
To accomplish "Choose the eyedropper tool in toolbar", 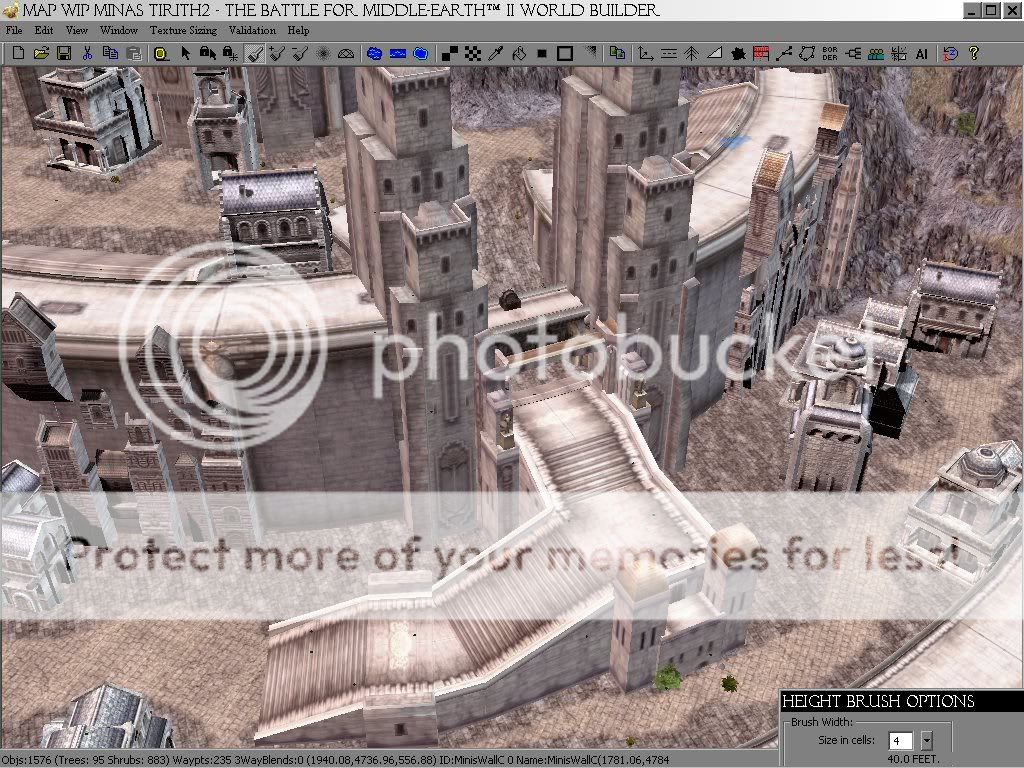I will coord(494,53).
